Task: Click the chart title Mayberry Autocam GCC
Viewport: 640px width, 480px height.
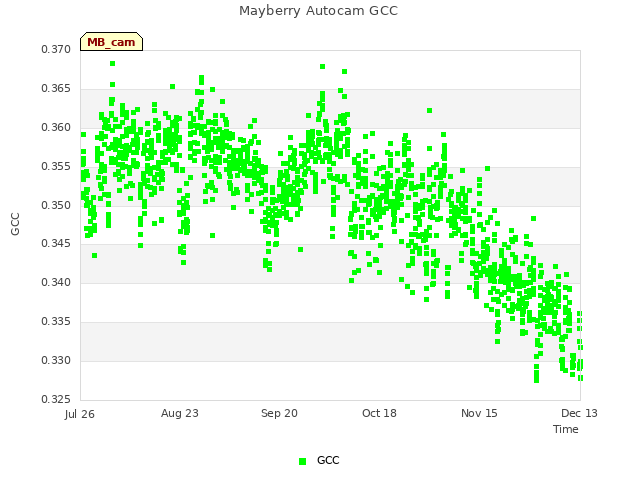Action: (318, 11)
